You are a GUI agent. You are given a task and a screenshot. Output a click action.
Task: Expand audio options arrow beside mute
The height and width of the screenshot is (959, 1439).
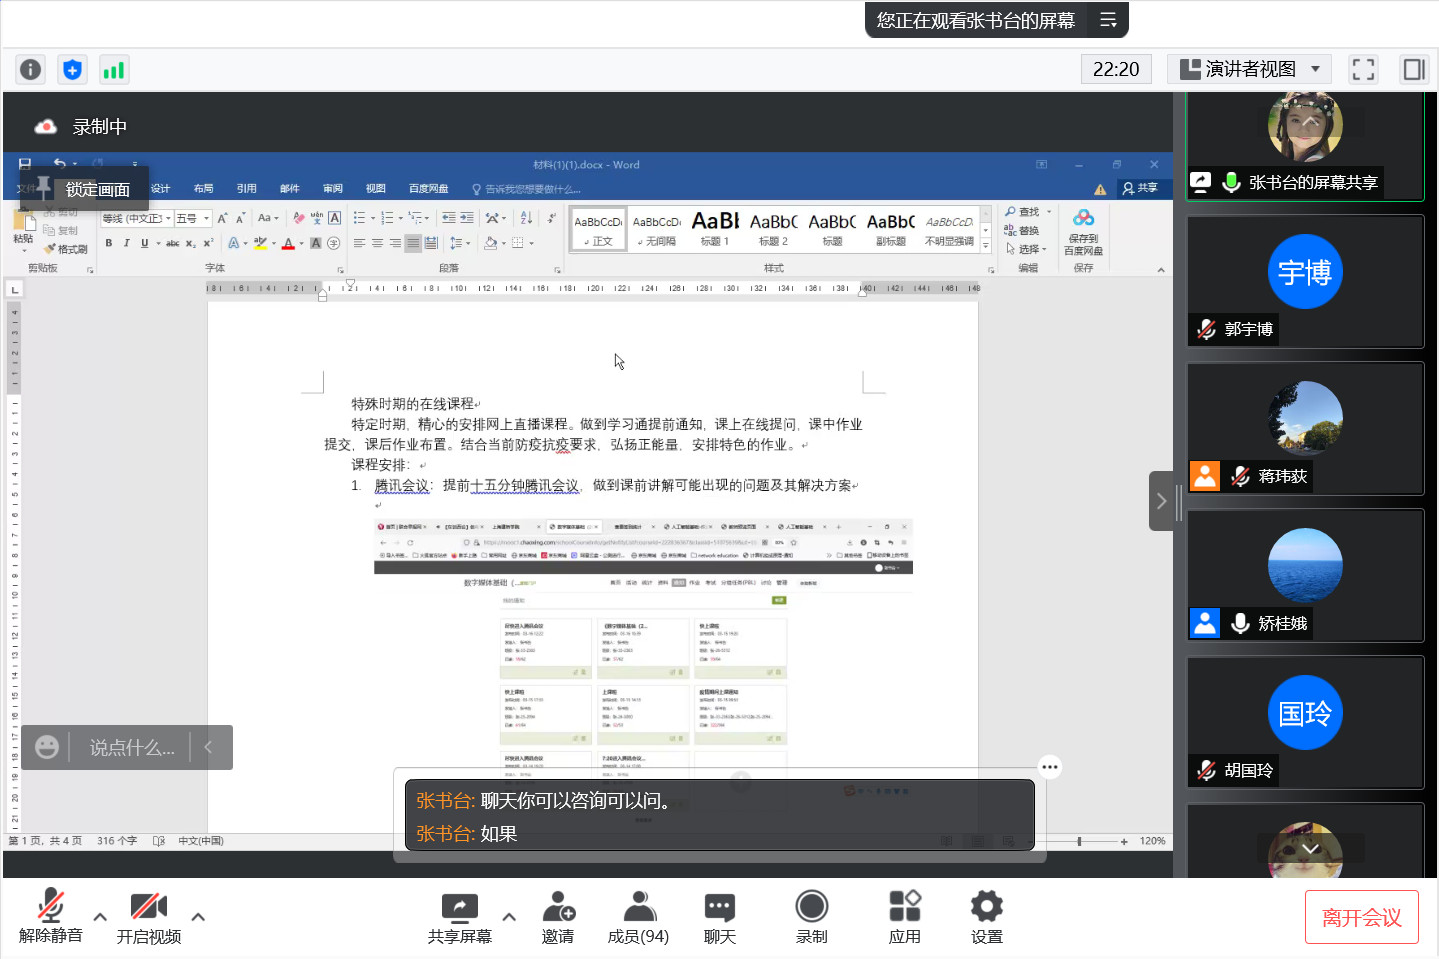click(x=100, y=916)
